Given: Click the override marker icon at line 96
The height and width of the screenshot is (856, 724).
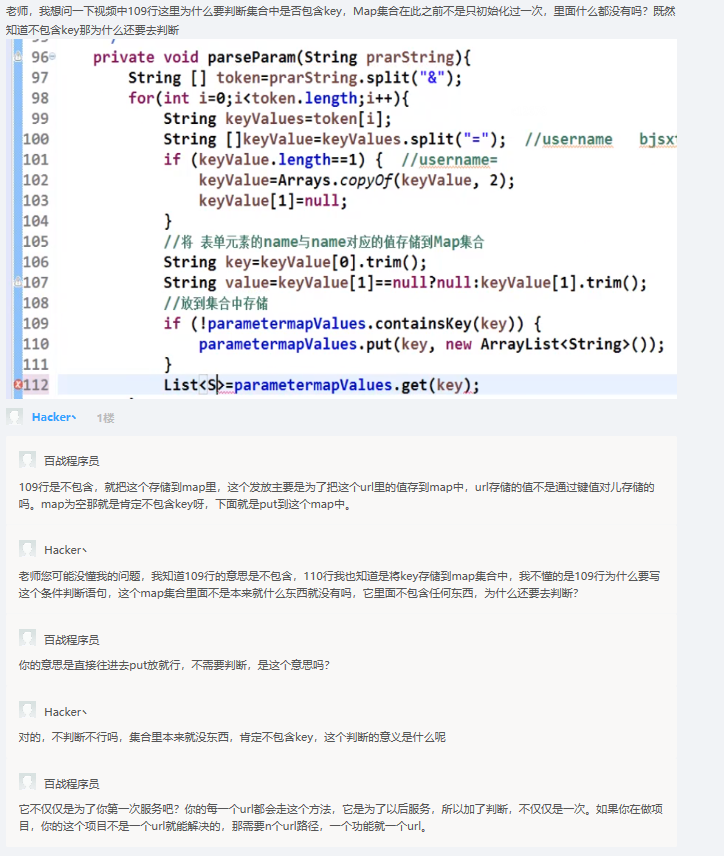Looking at the screenshot, I should tap(18, 56).
